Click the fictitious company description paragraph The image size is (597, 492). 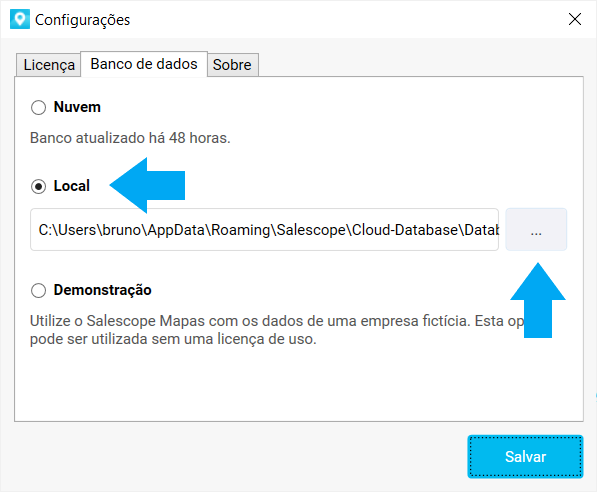click(x=277, y=330)
